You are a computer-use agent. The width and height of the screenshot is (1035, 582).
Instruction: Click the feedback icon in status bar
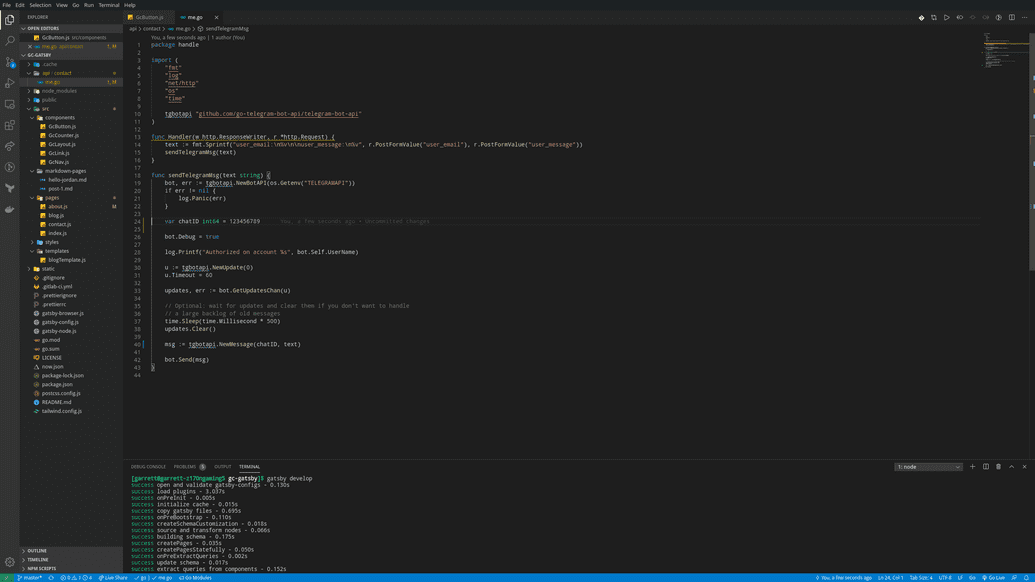(x=1014, y=577)
